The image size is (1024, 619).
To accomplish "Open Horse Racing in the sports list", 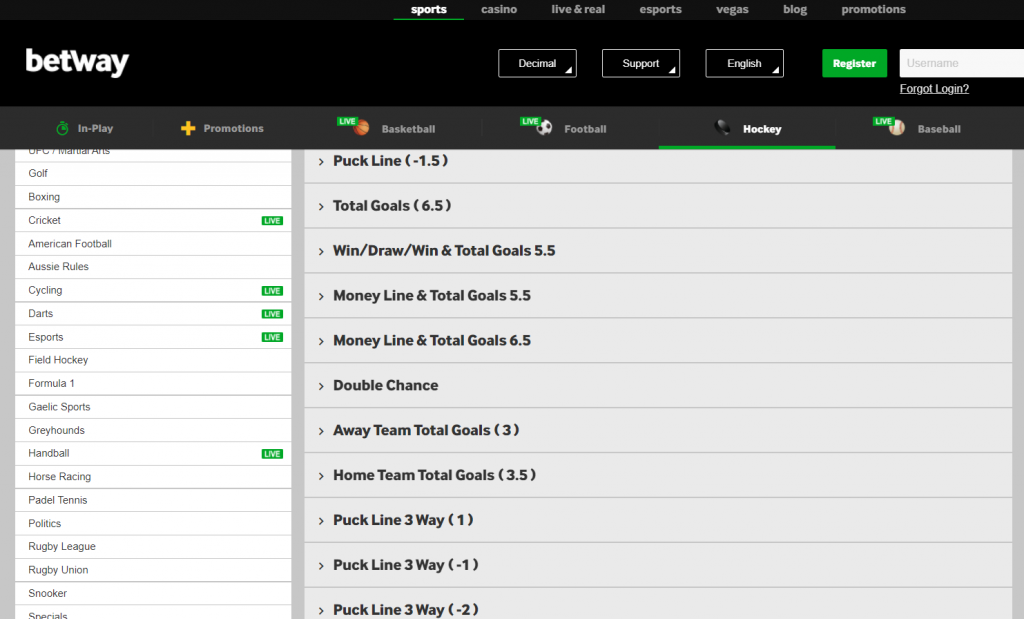I will click(153, 477).
